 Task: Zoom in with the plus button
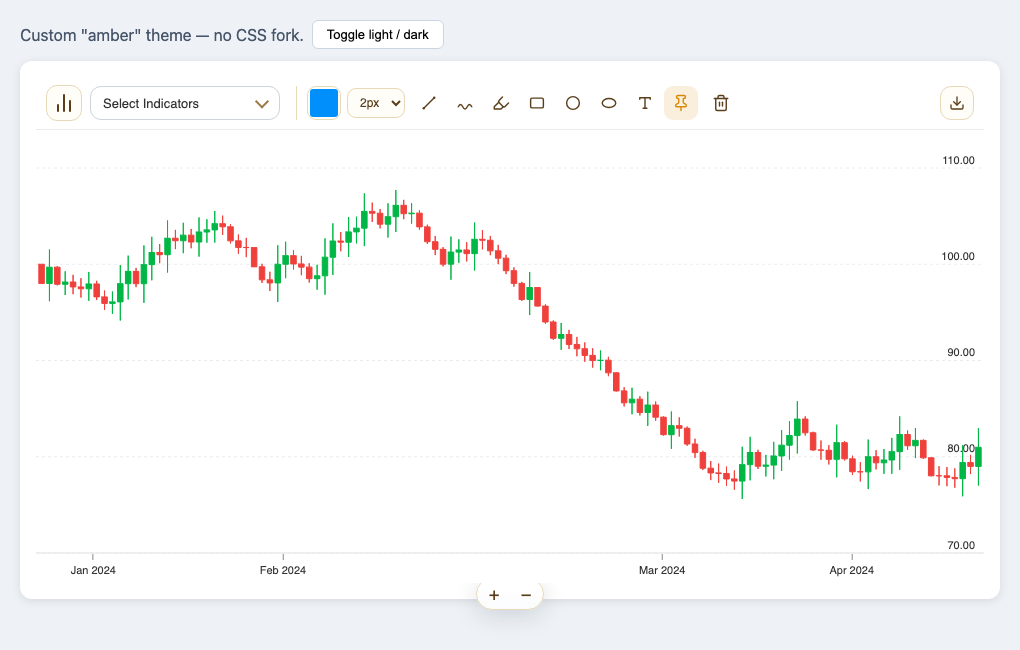pyautogui.click(x=494, y=595)
